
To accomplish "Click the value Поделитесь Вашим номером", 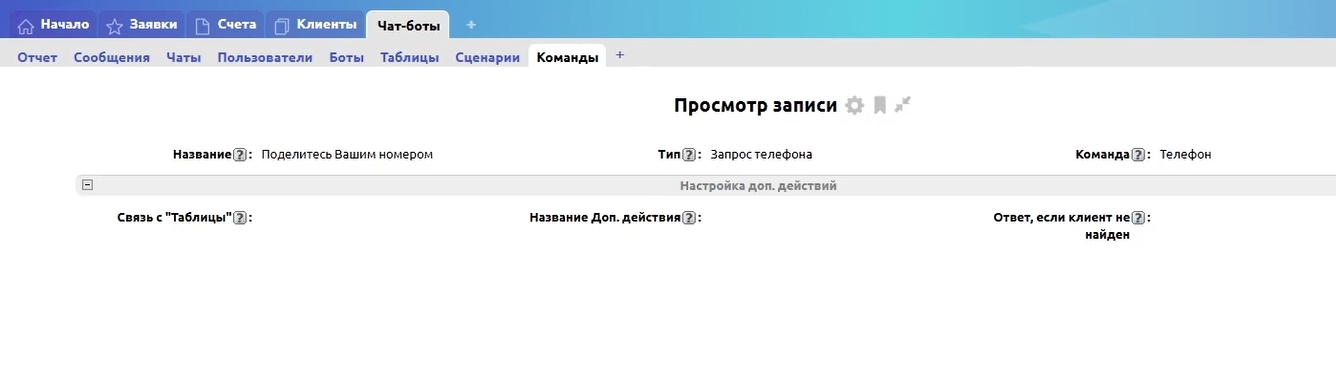I will click(x=347, y=155).
